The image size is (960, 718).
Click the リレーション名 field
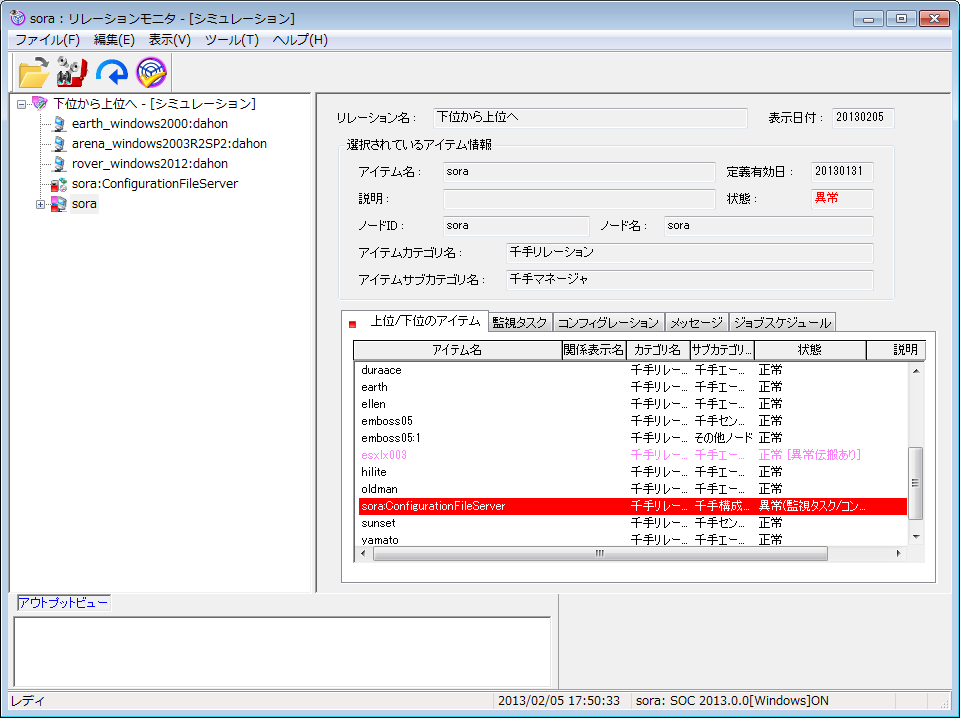point(590,118)
